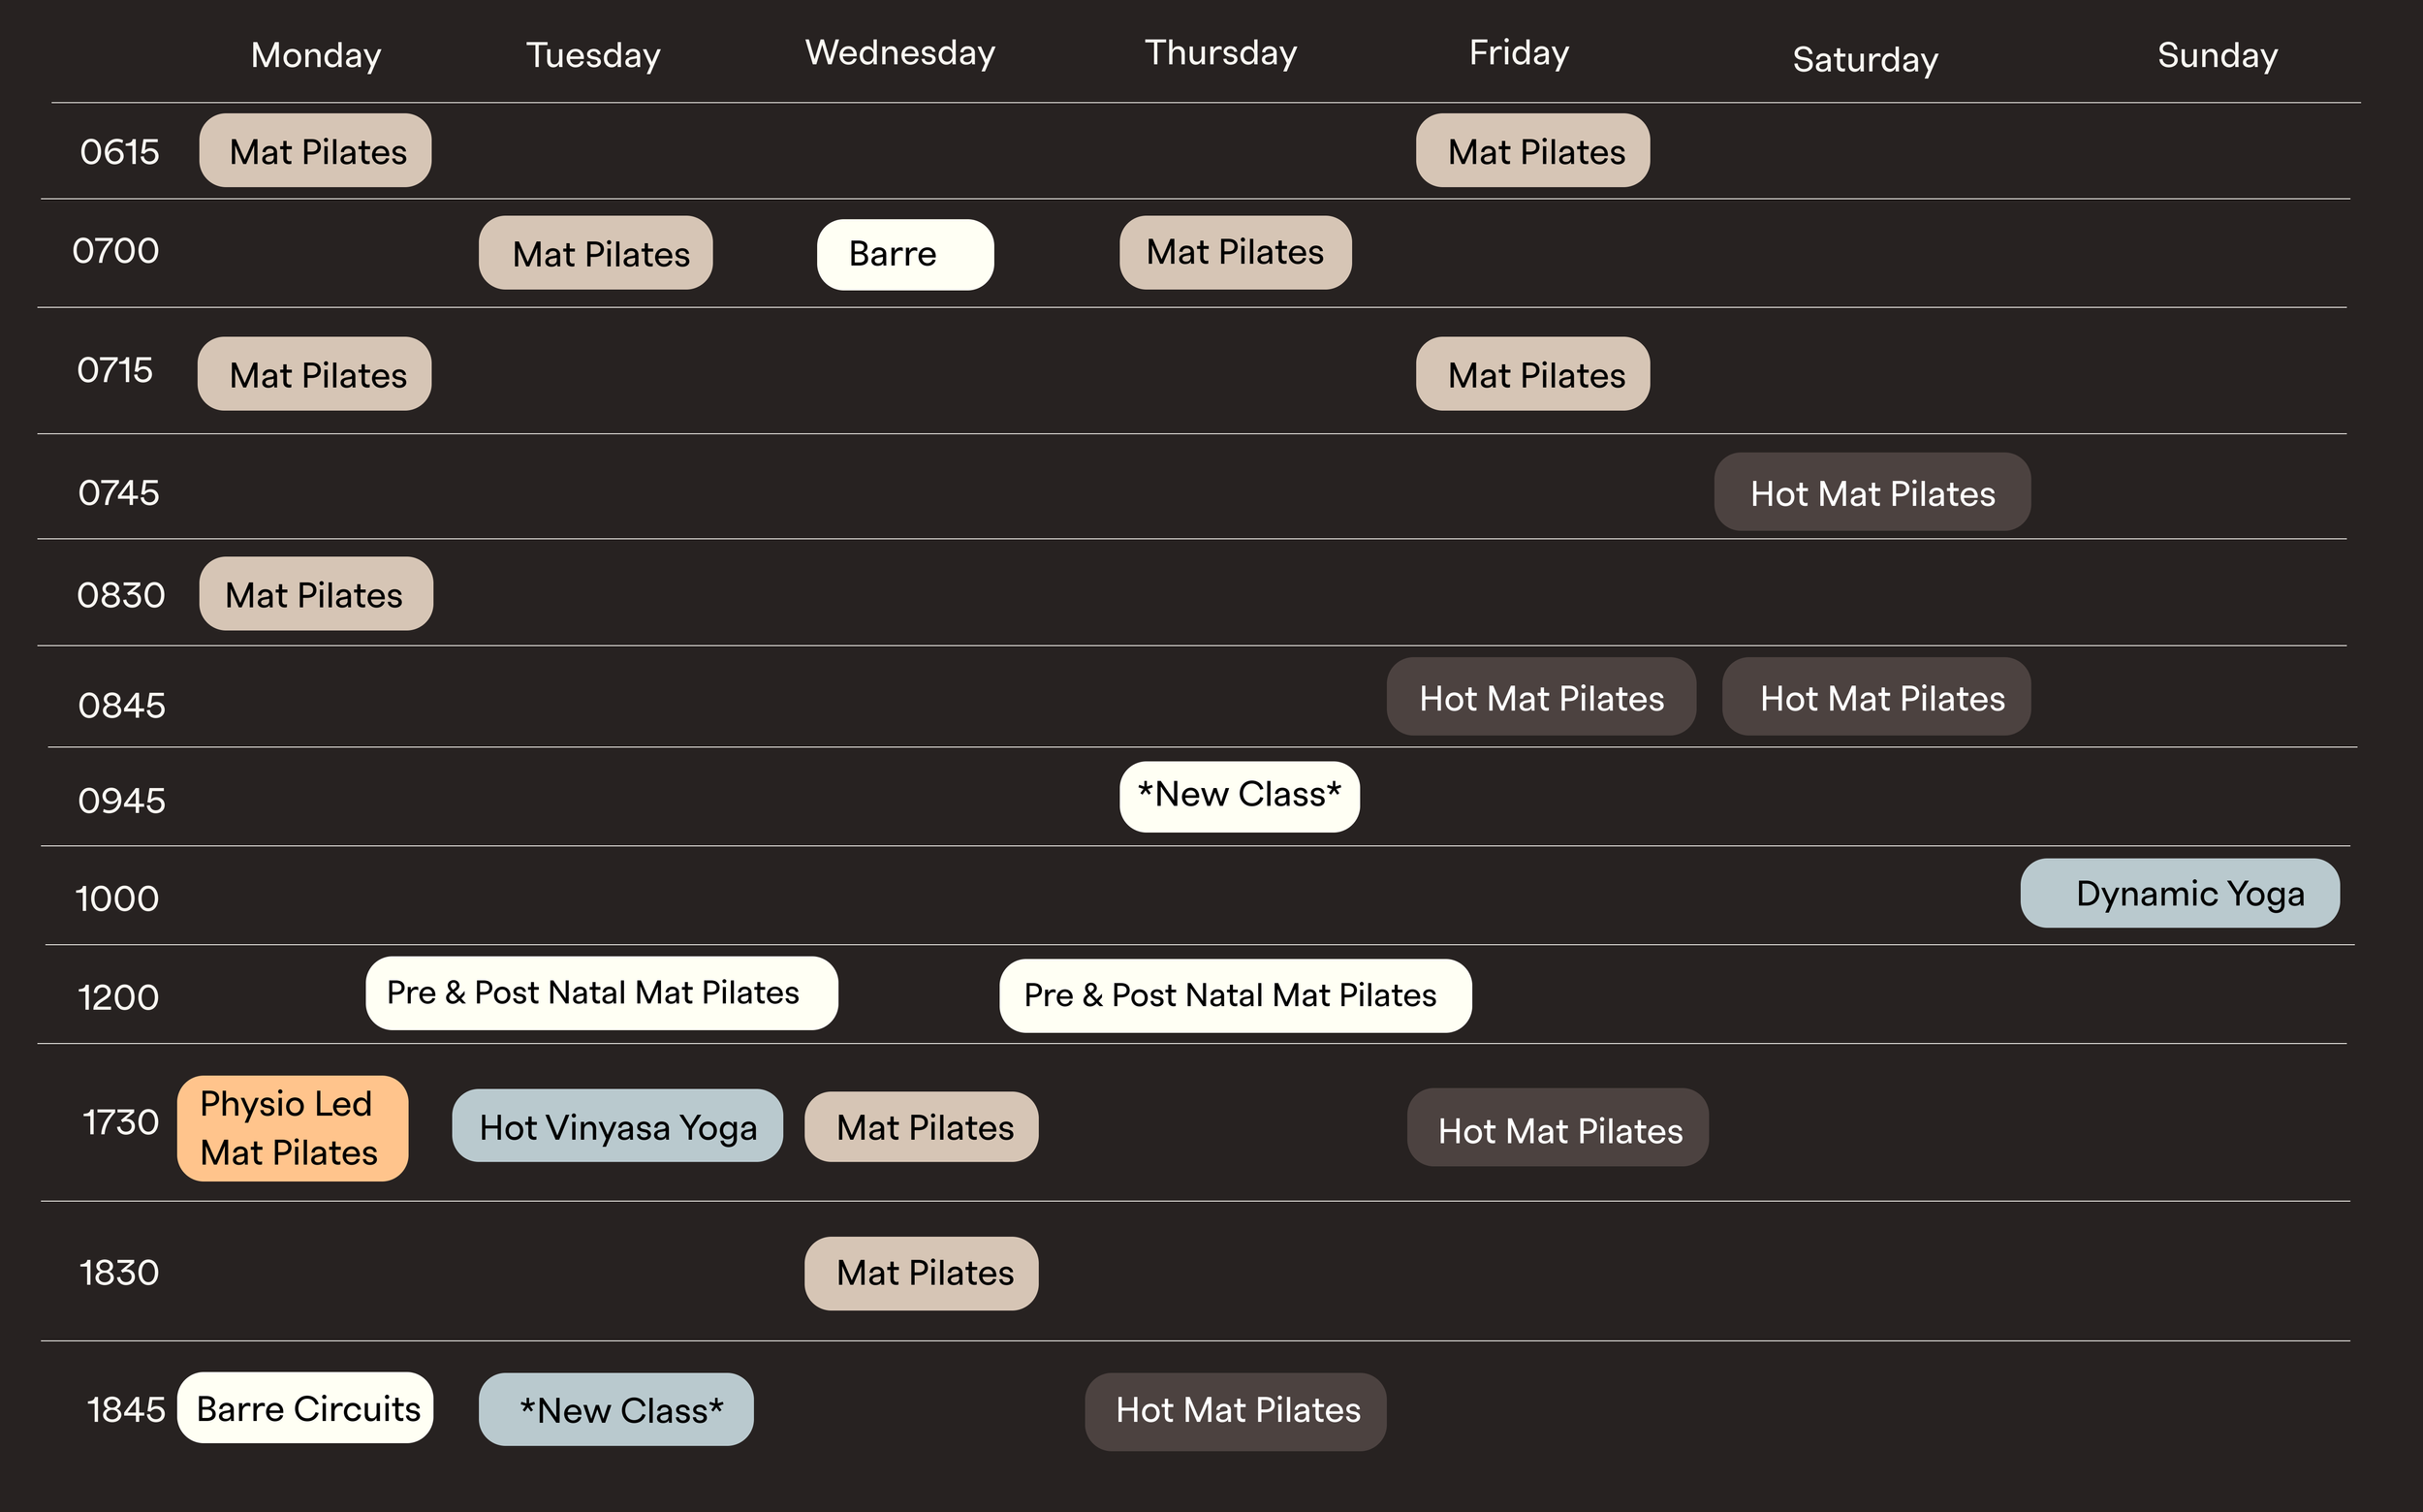Select Monday 0830 Mat Pilates class

[x=316, y=594]
